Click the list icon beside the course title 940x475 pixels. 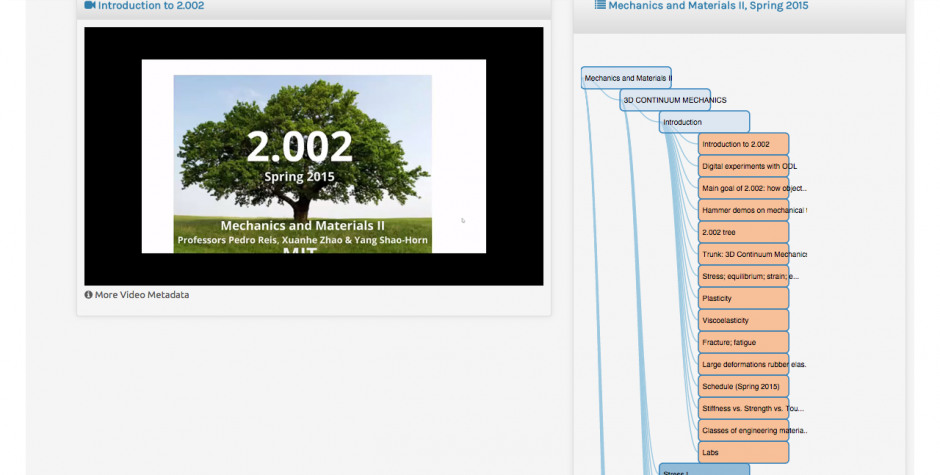(600, 6)
